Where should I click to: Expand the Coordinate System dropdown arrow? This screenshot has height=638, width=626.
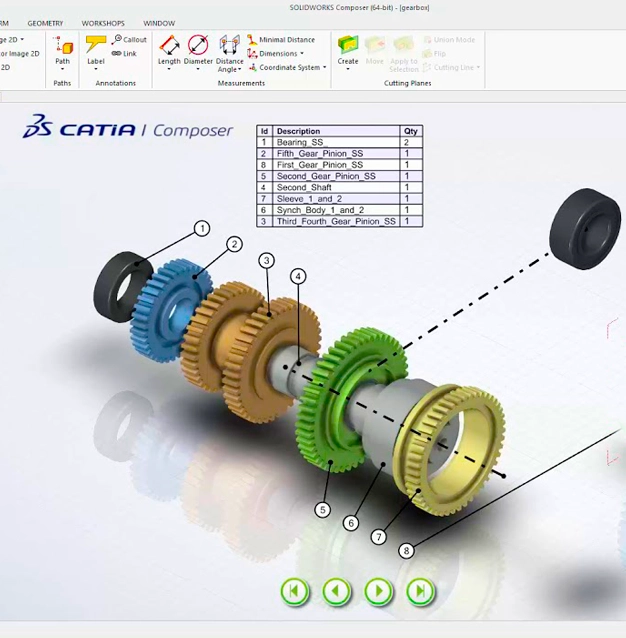(325, 67)
